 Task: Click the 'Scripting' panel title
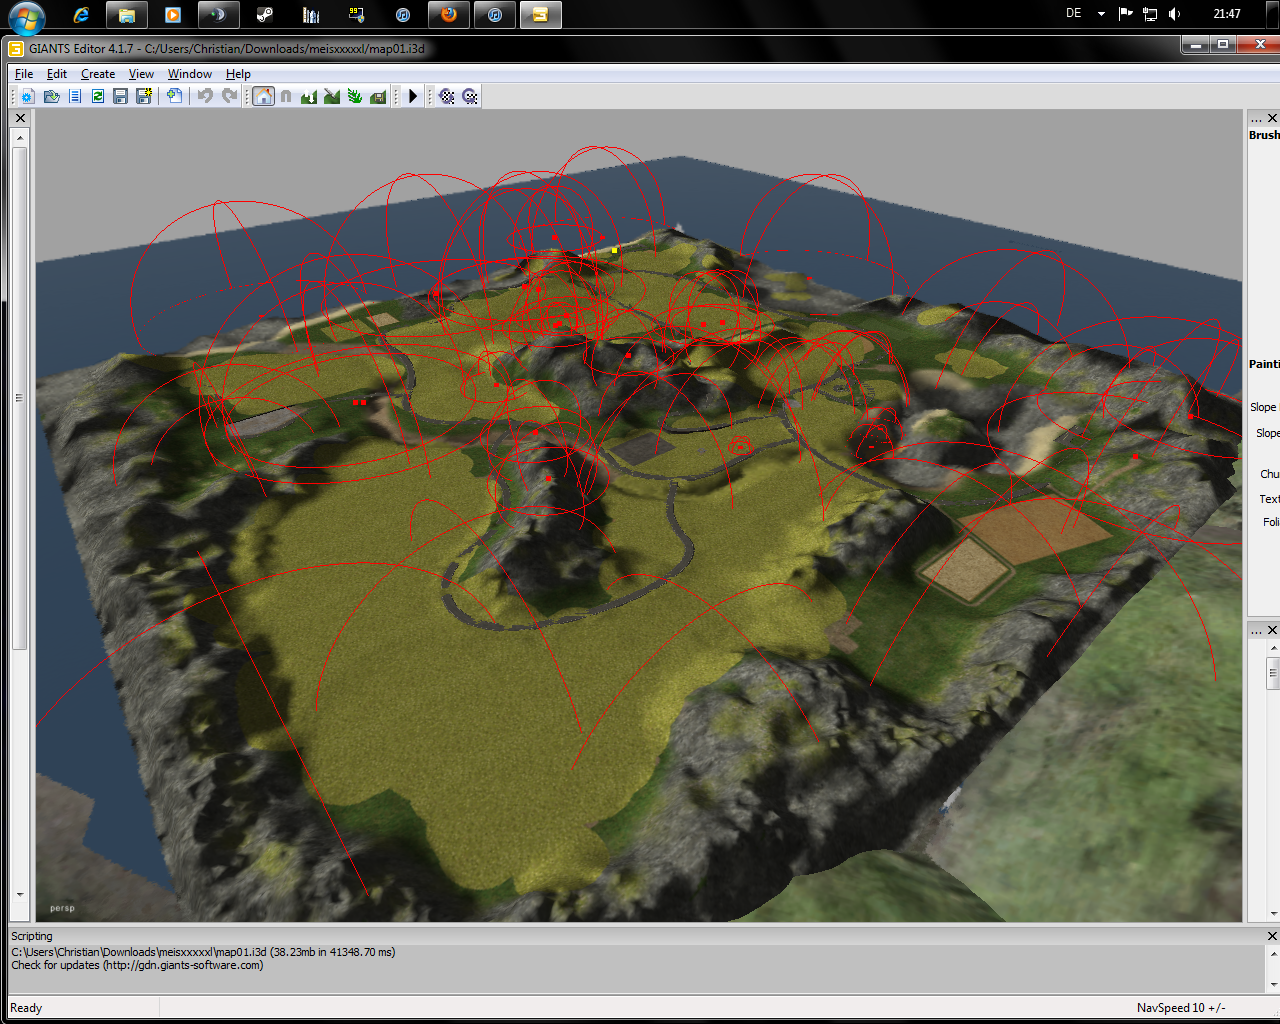tap(32, 936)
